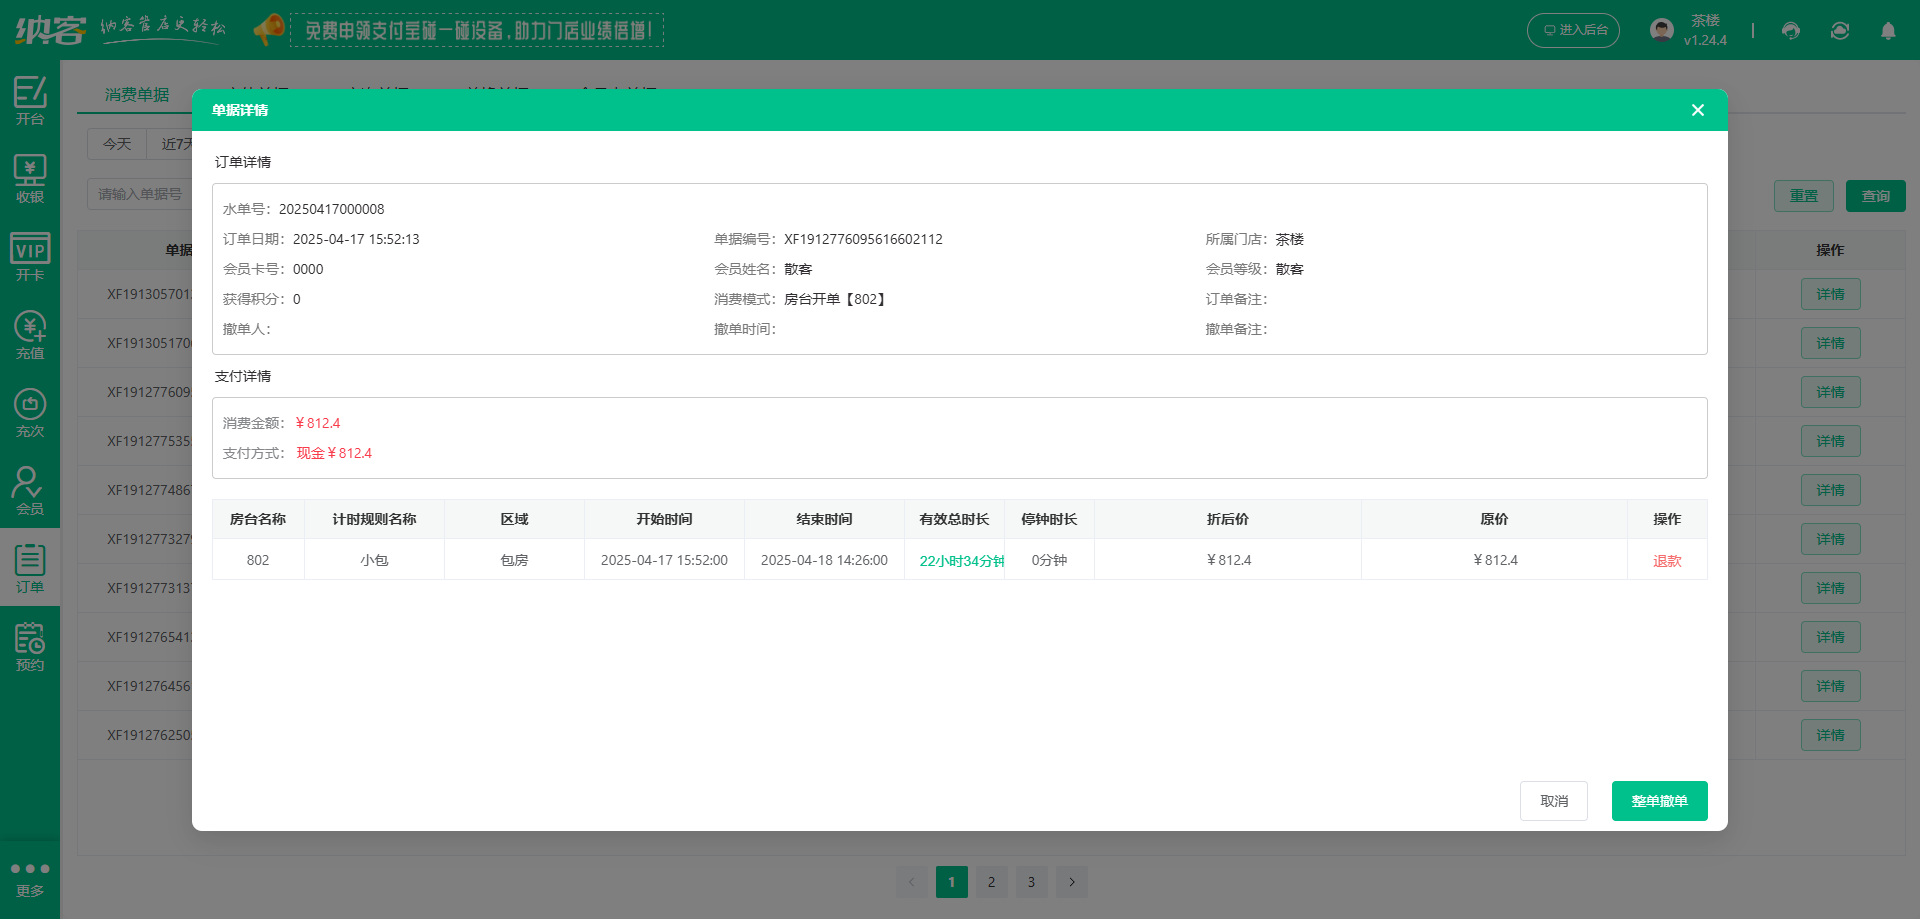The width and height of the screenshot is (1920, 919).
Task: Click the 退款 refund link for room 802
Action: tap(1667, 561)
